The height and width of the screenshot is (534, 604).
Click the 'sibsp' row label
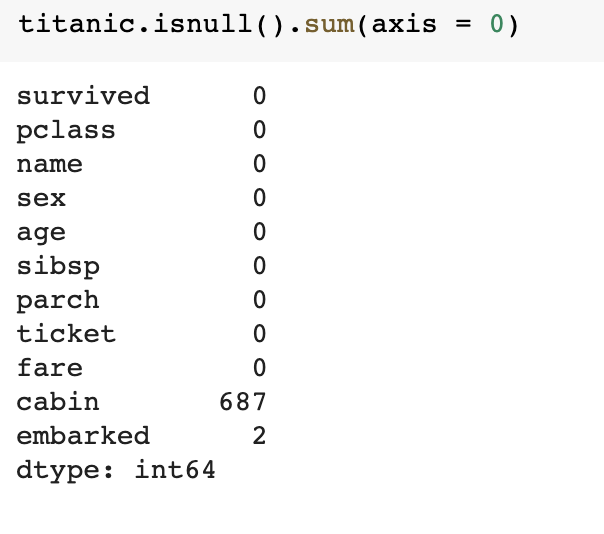pos(58,266)
